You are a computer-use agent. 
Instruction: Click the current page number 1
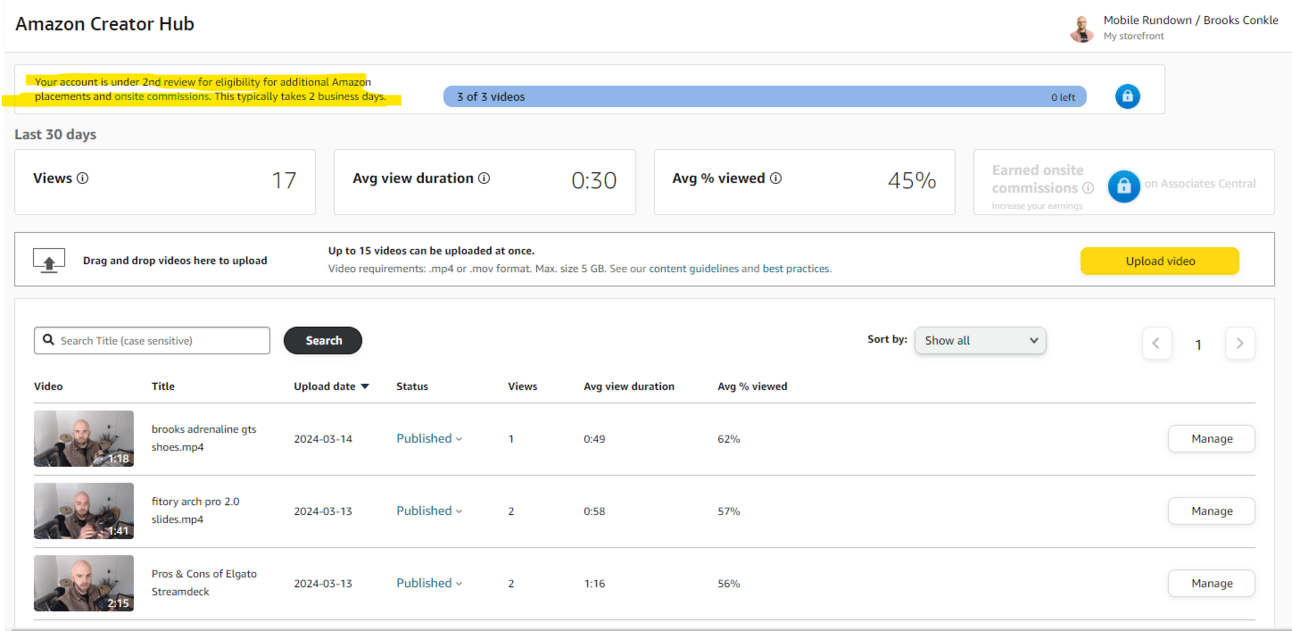tap(1198, 344)
